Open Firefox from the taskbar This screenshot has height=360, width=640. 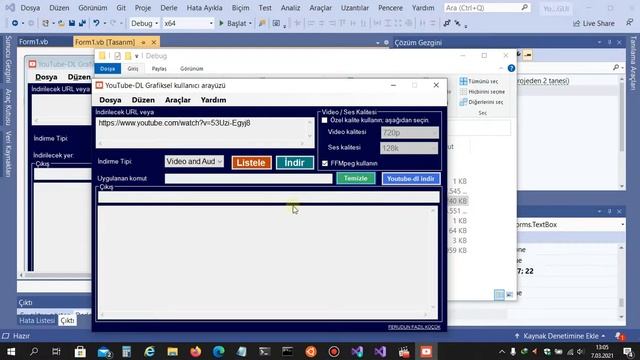coord(196,351)
